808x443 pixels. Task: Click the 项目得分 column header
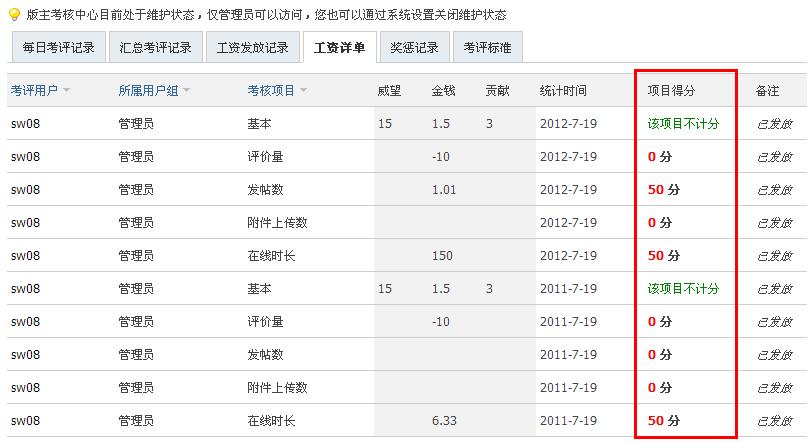click(x=671, y=91)
